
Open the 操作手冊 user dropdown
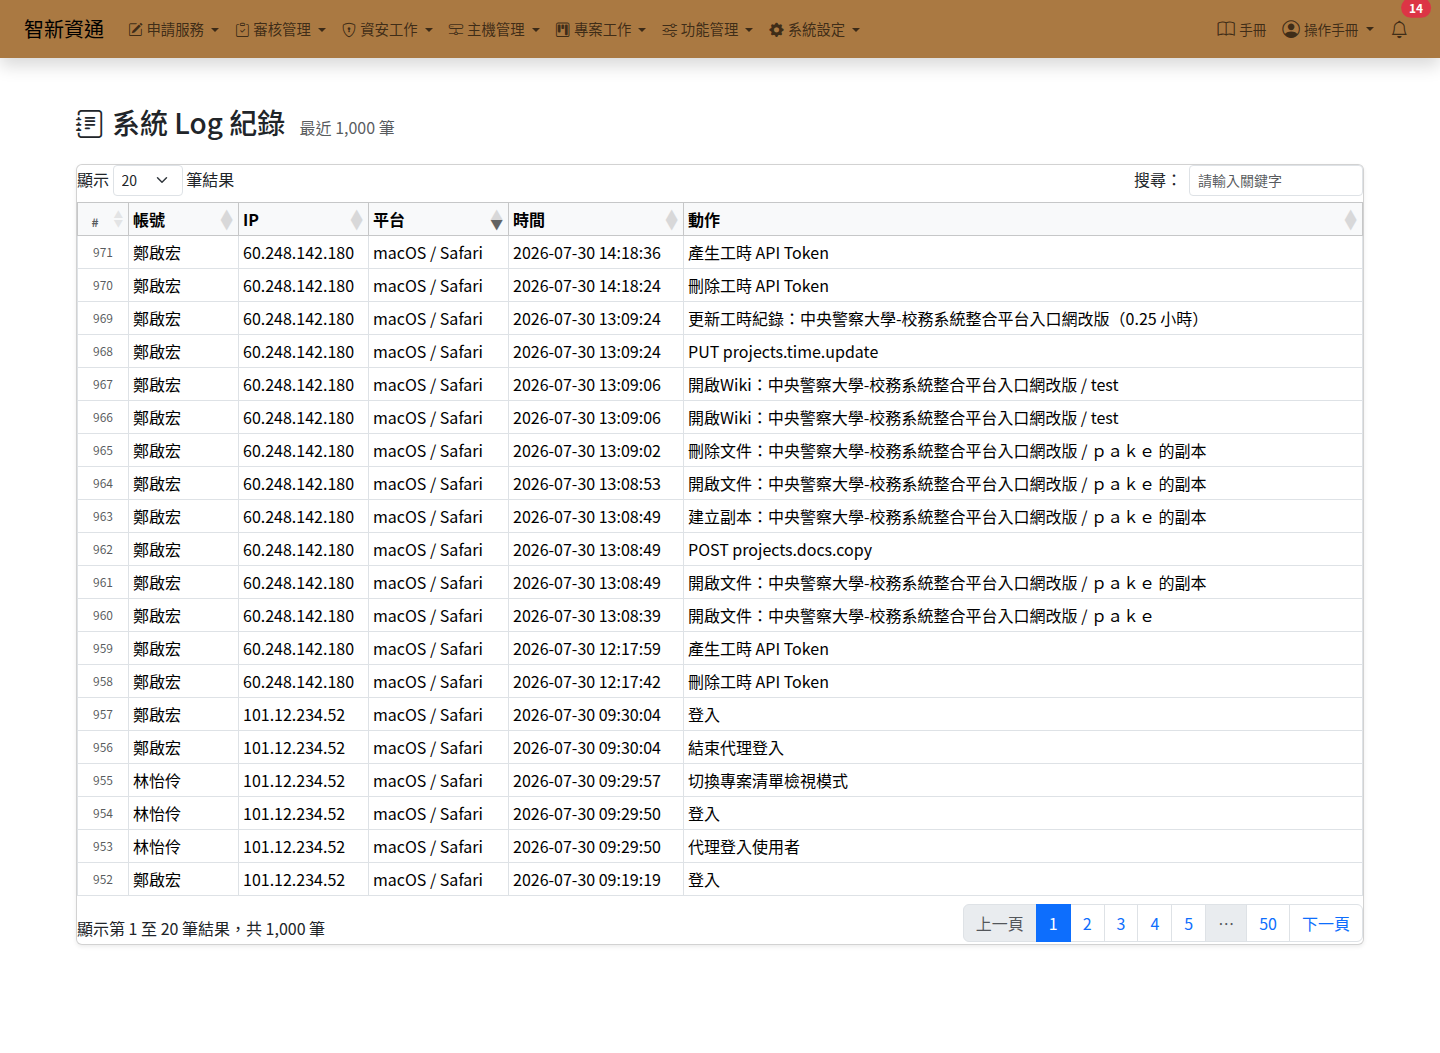[x=1329, y=30]
